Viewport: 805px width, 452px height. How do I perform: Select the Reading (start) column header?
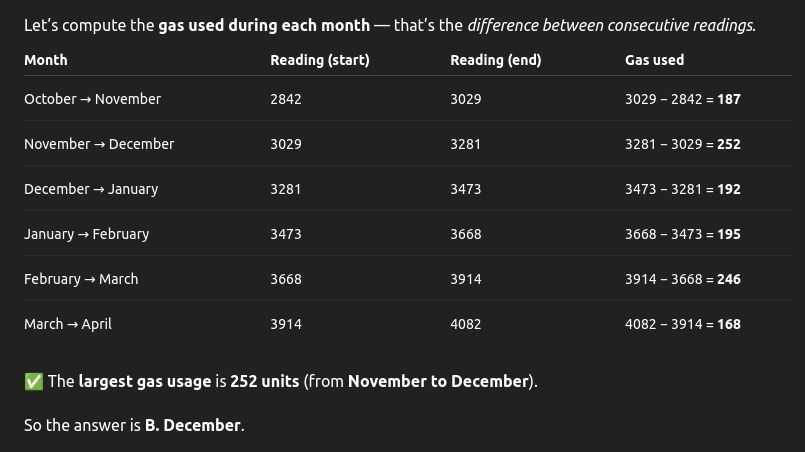tap(320, 60)
